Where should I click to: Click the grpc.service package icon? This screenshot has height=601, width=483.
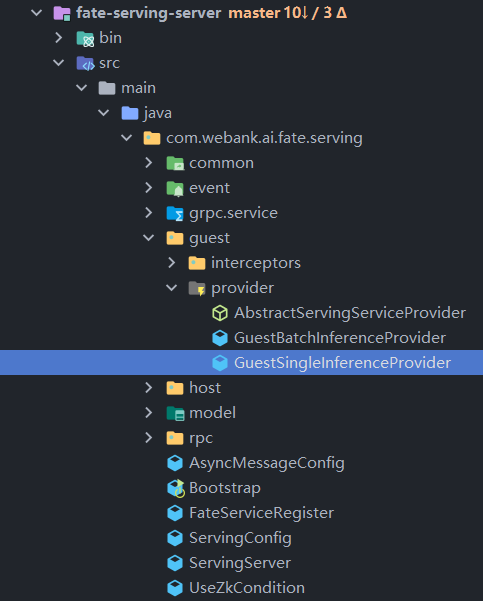(x=175, y=213)
